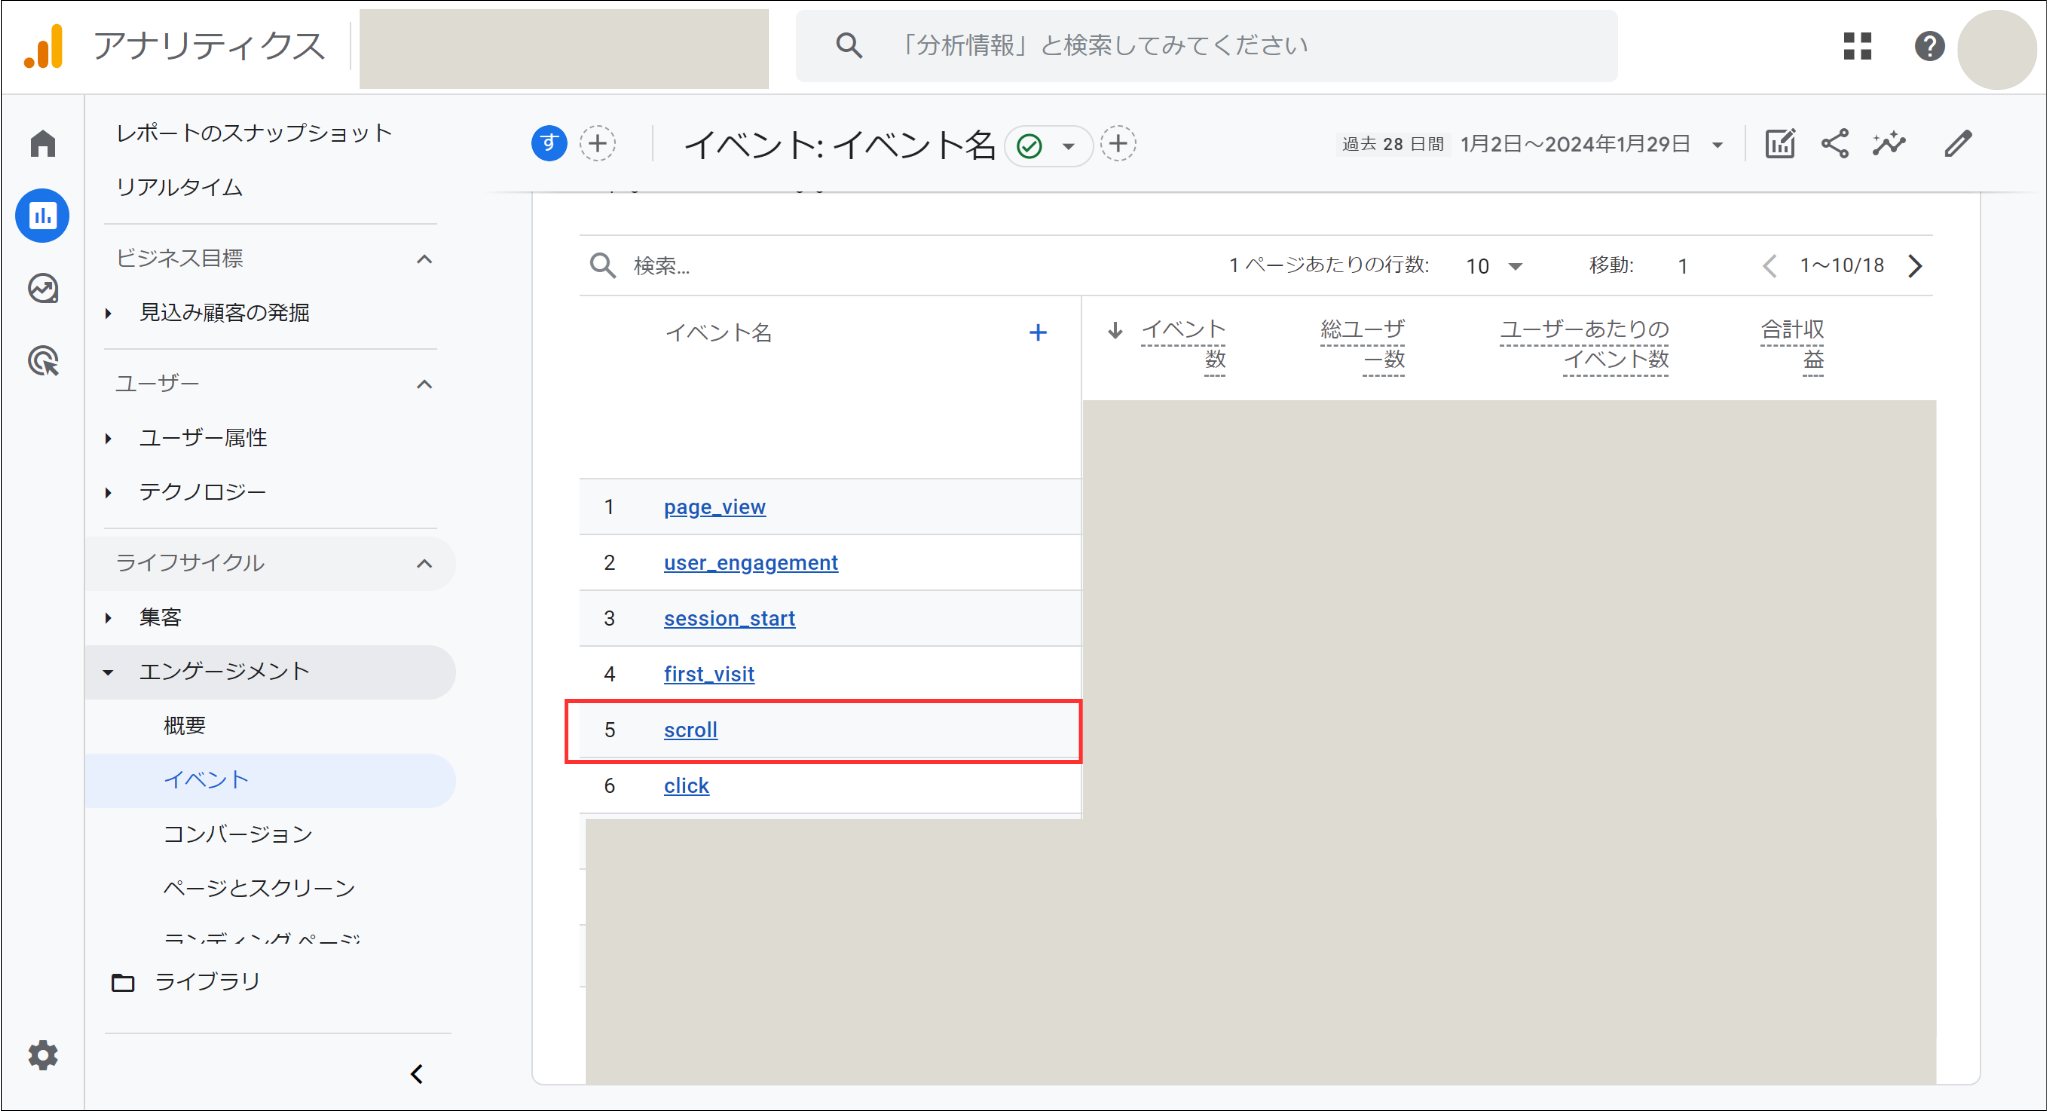Click the customize report chart-edit icon

click(1780, 144)
